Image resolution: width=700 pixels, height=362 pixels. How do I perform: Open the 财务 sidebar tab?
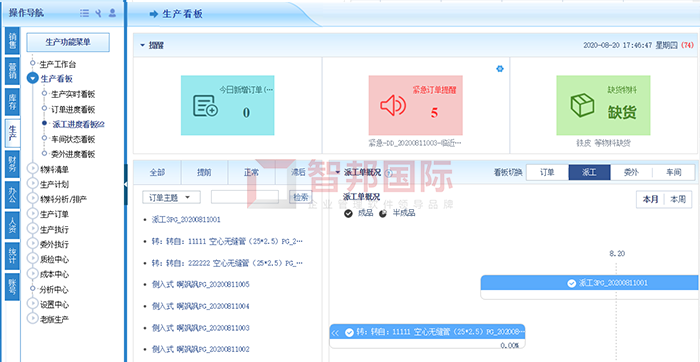pos(12,163)
